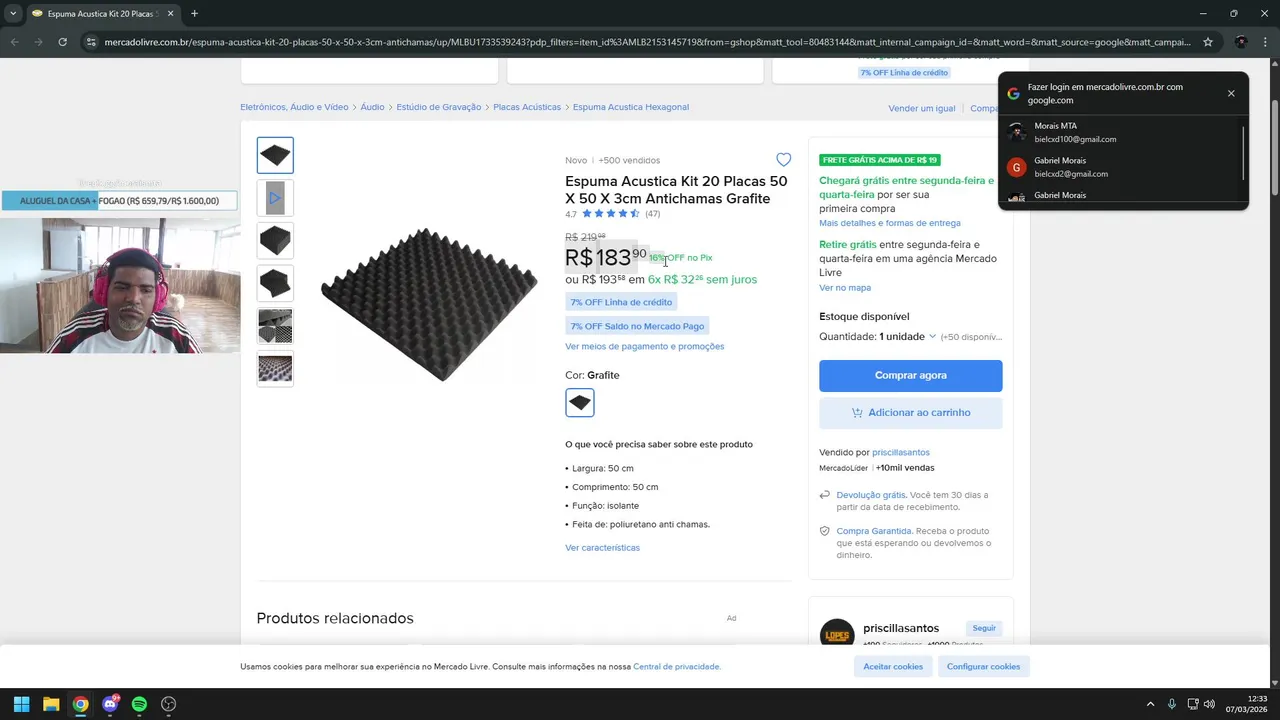The image size is (1280, 720).
Task: Open volume control in system tray
Action: click(x=1209, y=704)
